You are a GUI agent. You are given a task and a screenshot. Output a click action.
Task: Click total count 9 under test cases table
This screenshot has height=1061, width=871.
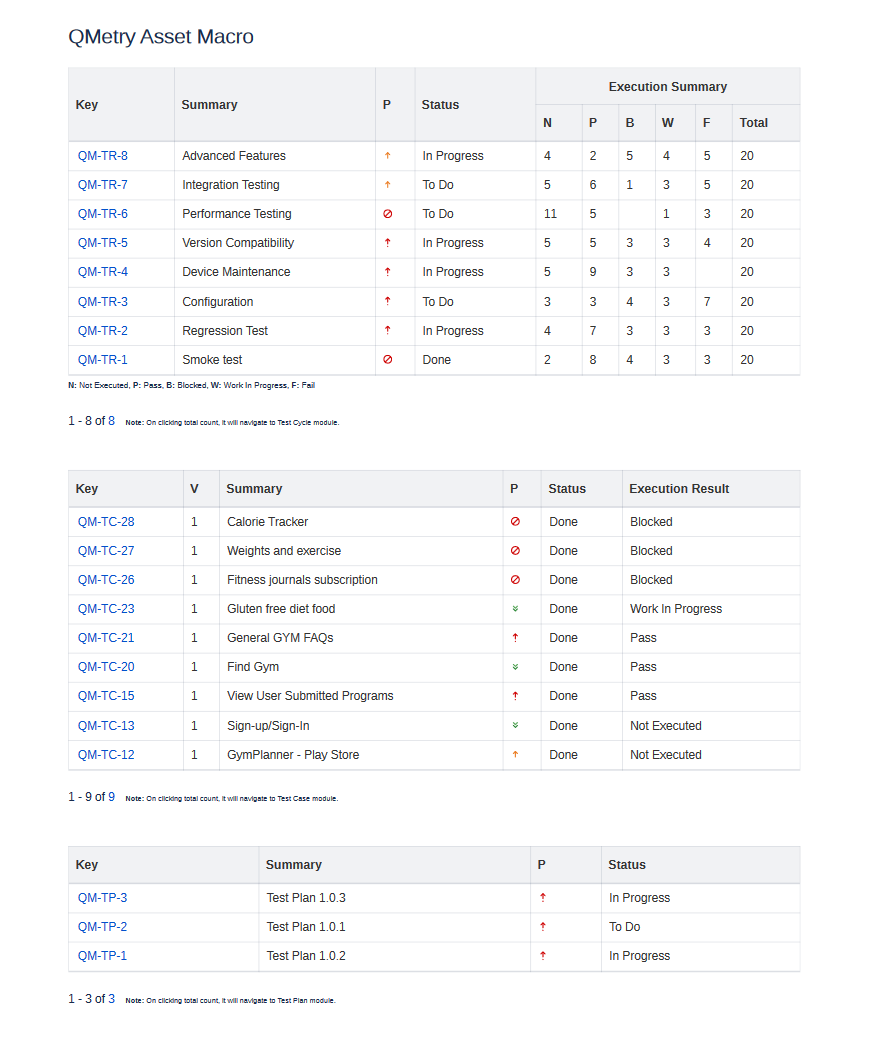[111, 797]
